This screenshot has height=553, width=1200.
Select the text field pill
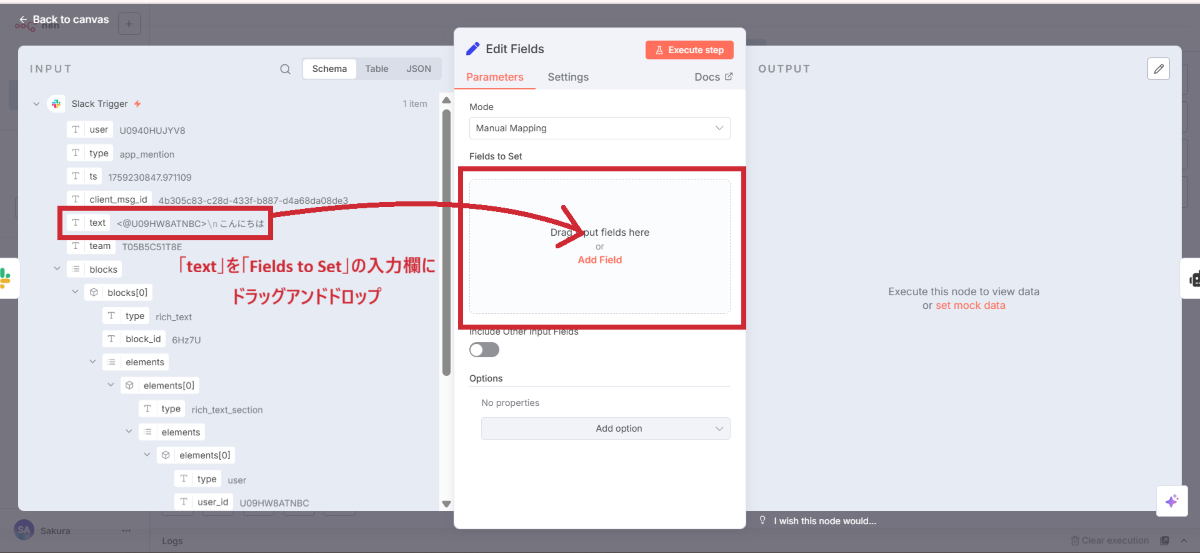pyautogui.click(x=88, y=223)
